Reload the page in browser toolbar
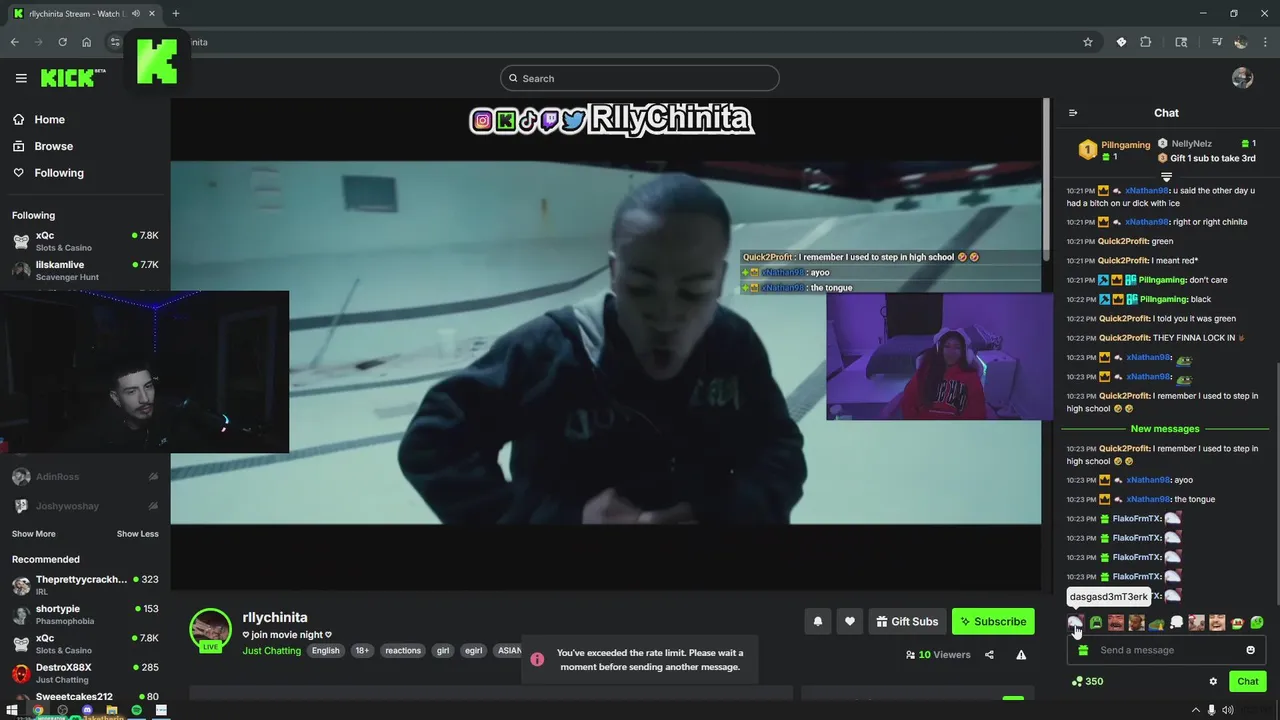Image resolution: width=1280 pixels, height=720 pixels. 62,42
